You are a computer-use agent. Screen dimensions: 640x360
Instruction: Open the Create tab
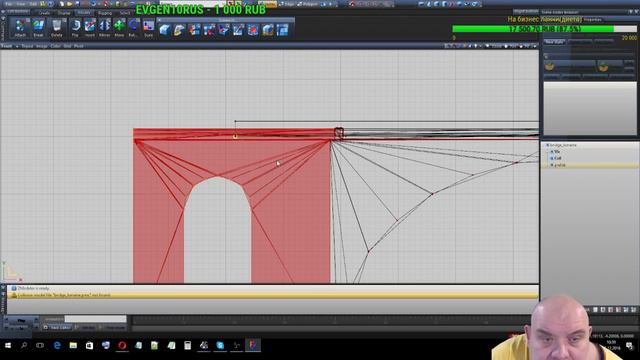pyautogui.click(x=44, y=13)
